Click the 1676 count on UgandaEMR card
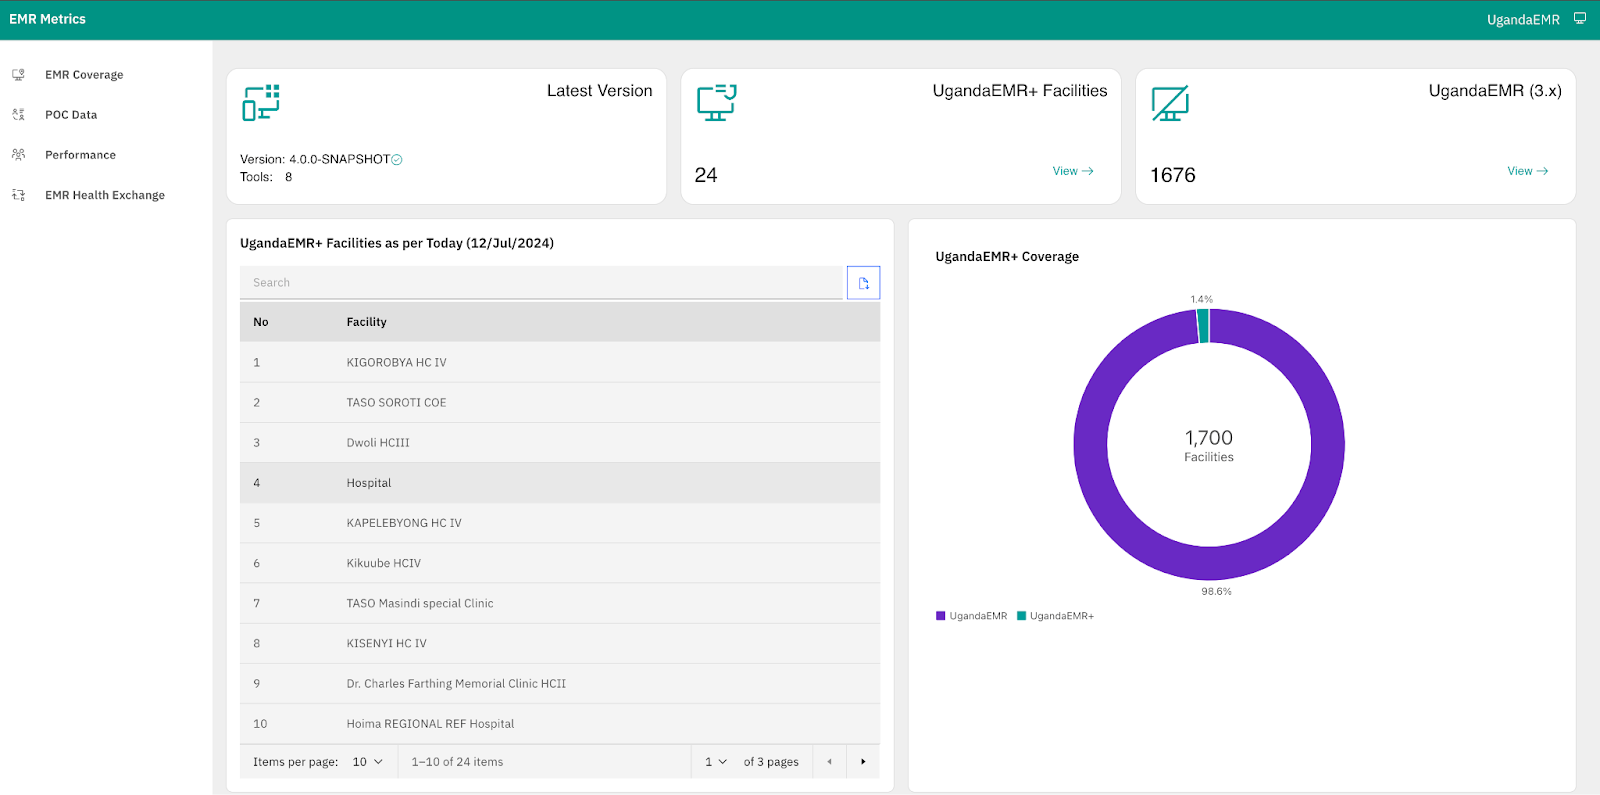The width and height of the screenshot is (1600, 795). (1173, 175)
